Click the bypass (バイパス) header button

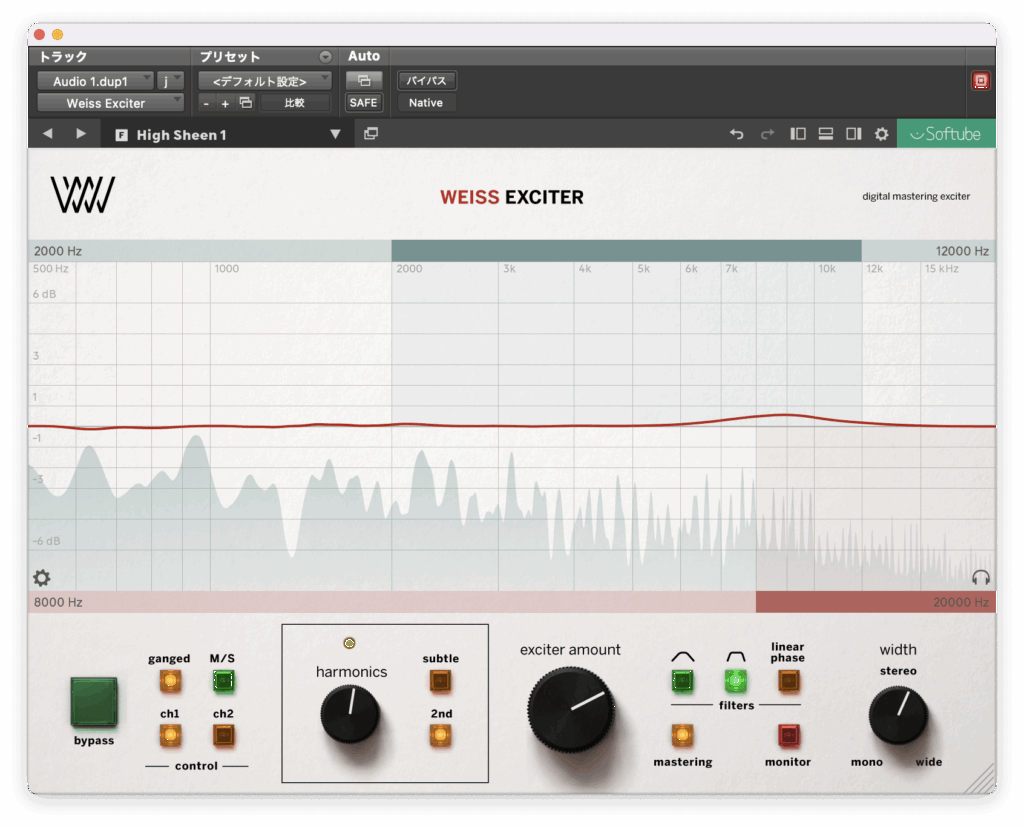coord(426,80)
